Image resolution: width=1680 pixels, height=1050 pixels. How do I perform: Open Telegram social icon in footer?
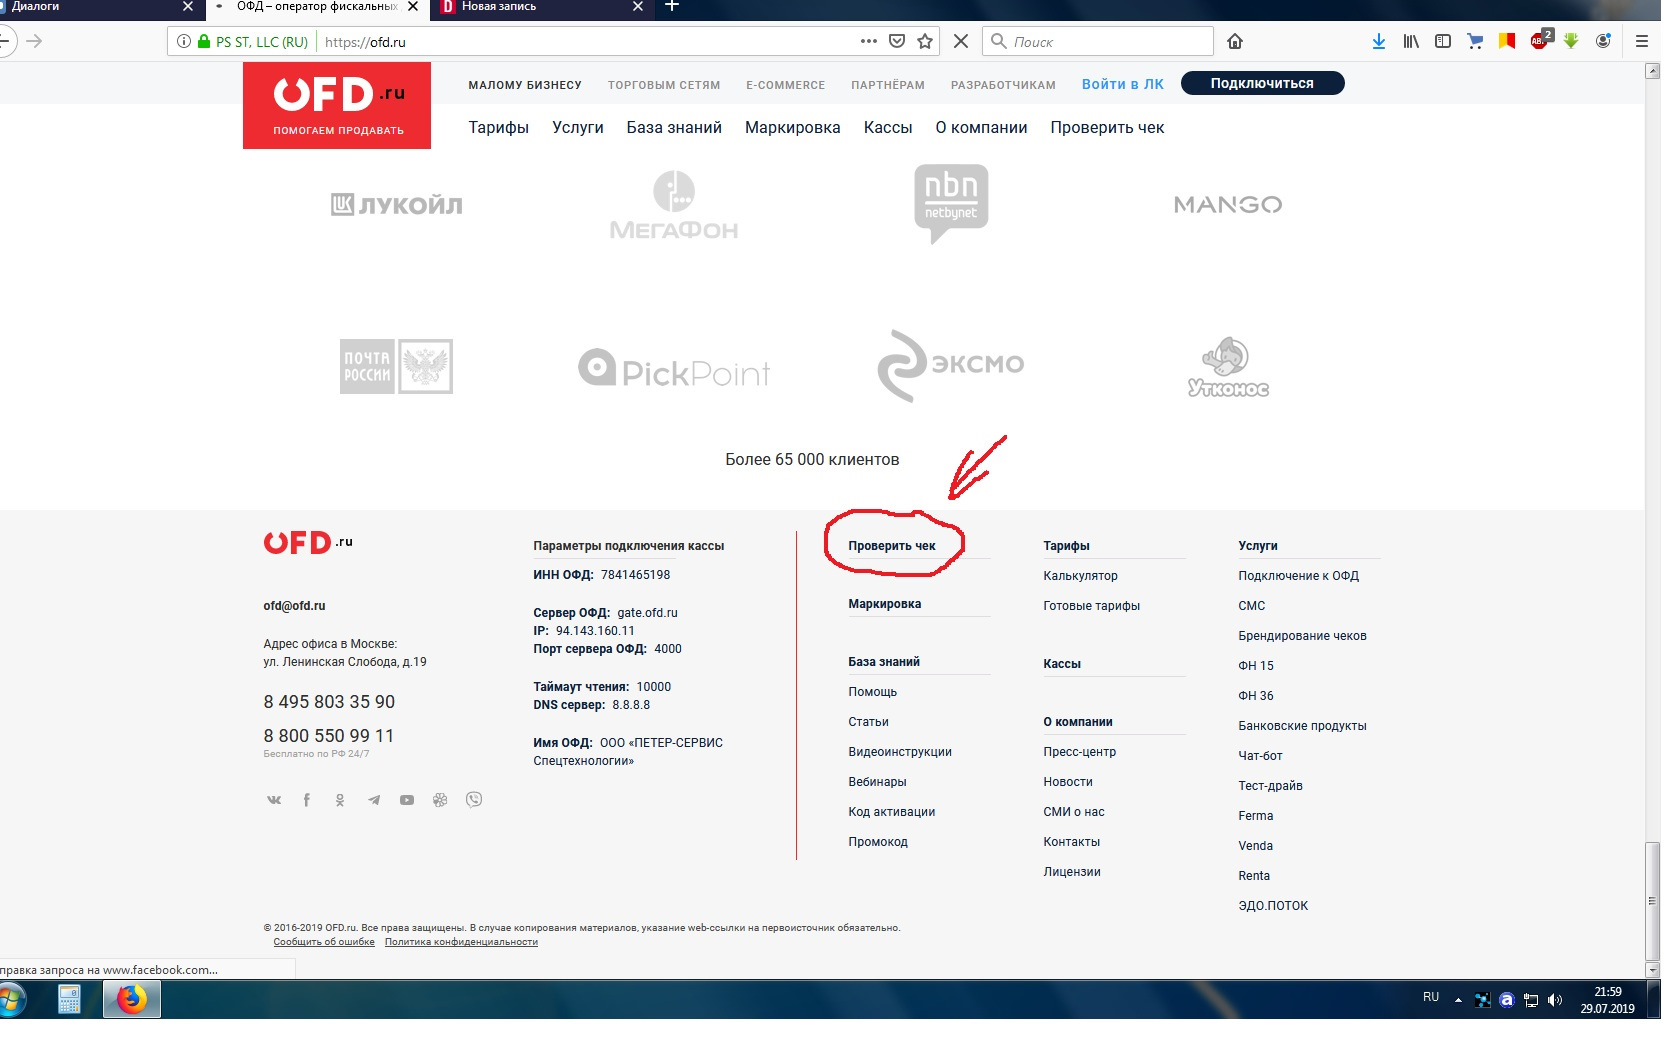click(374, 800)
